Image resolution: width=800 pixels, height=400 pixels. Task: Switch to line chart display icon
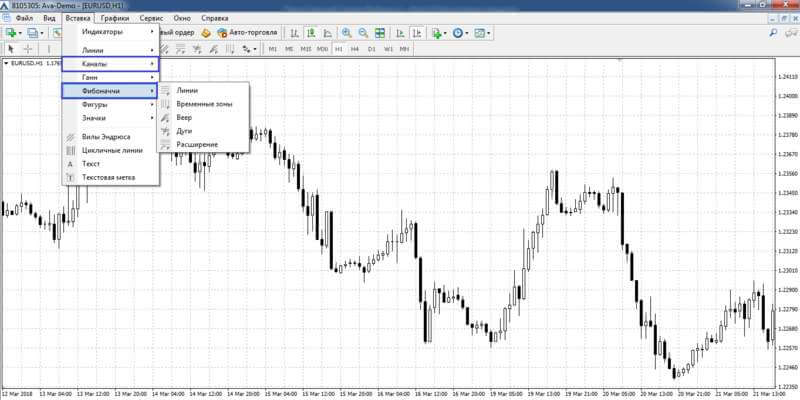coord(328,33)
